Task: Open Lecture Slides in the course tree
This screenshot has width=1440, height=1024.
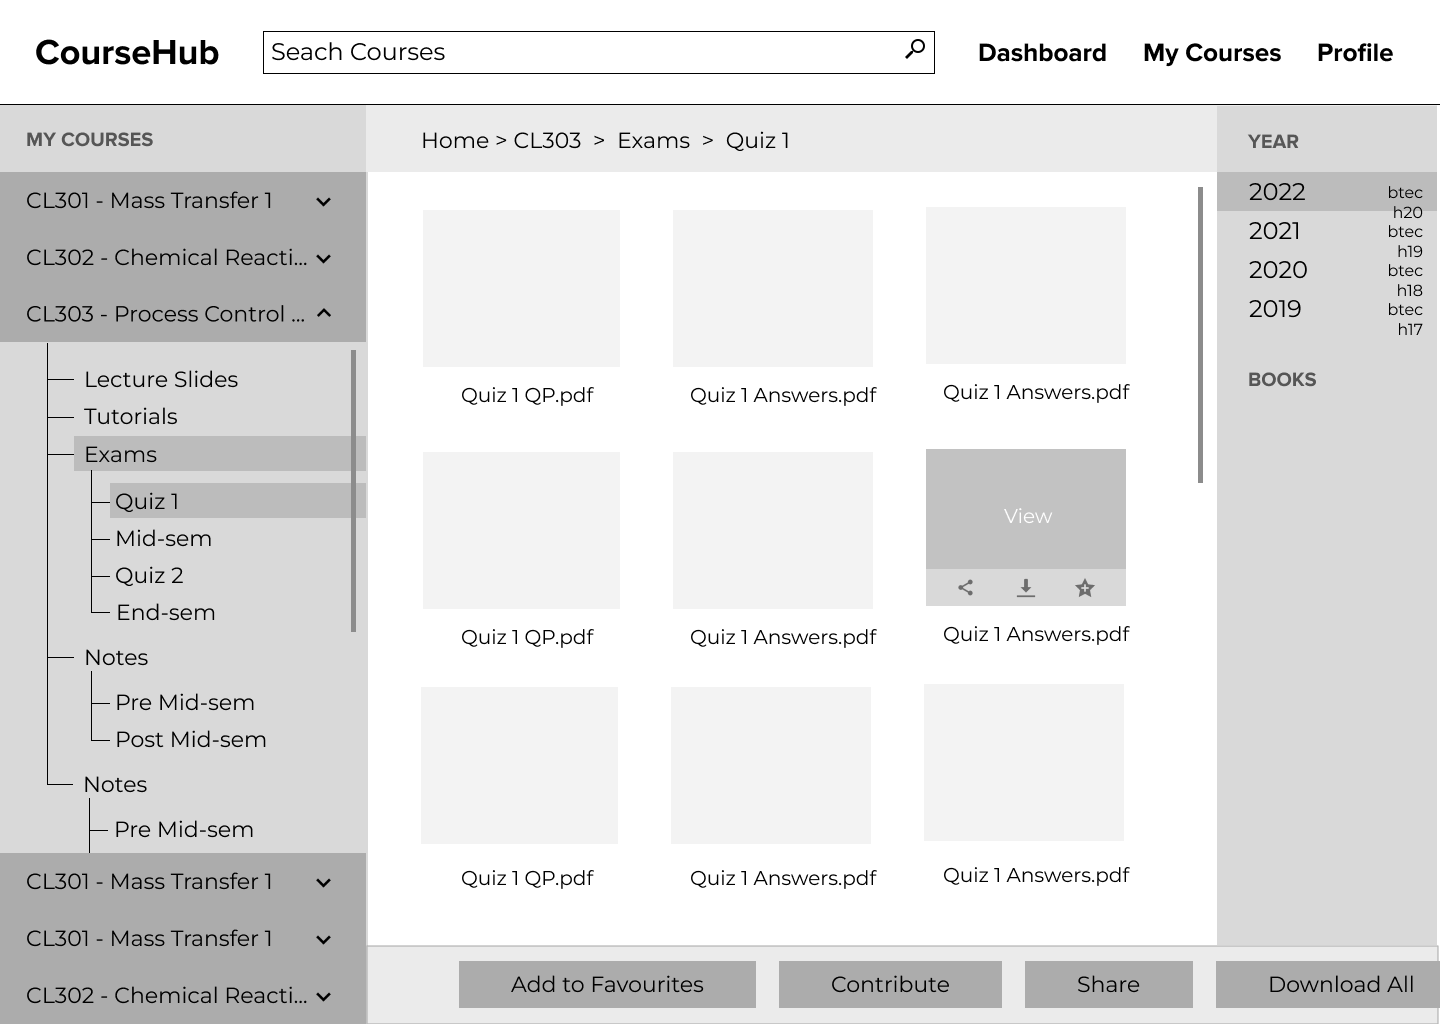Action: 161,380
